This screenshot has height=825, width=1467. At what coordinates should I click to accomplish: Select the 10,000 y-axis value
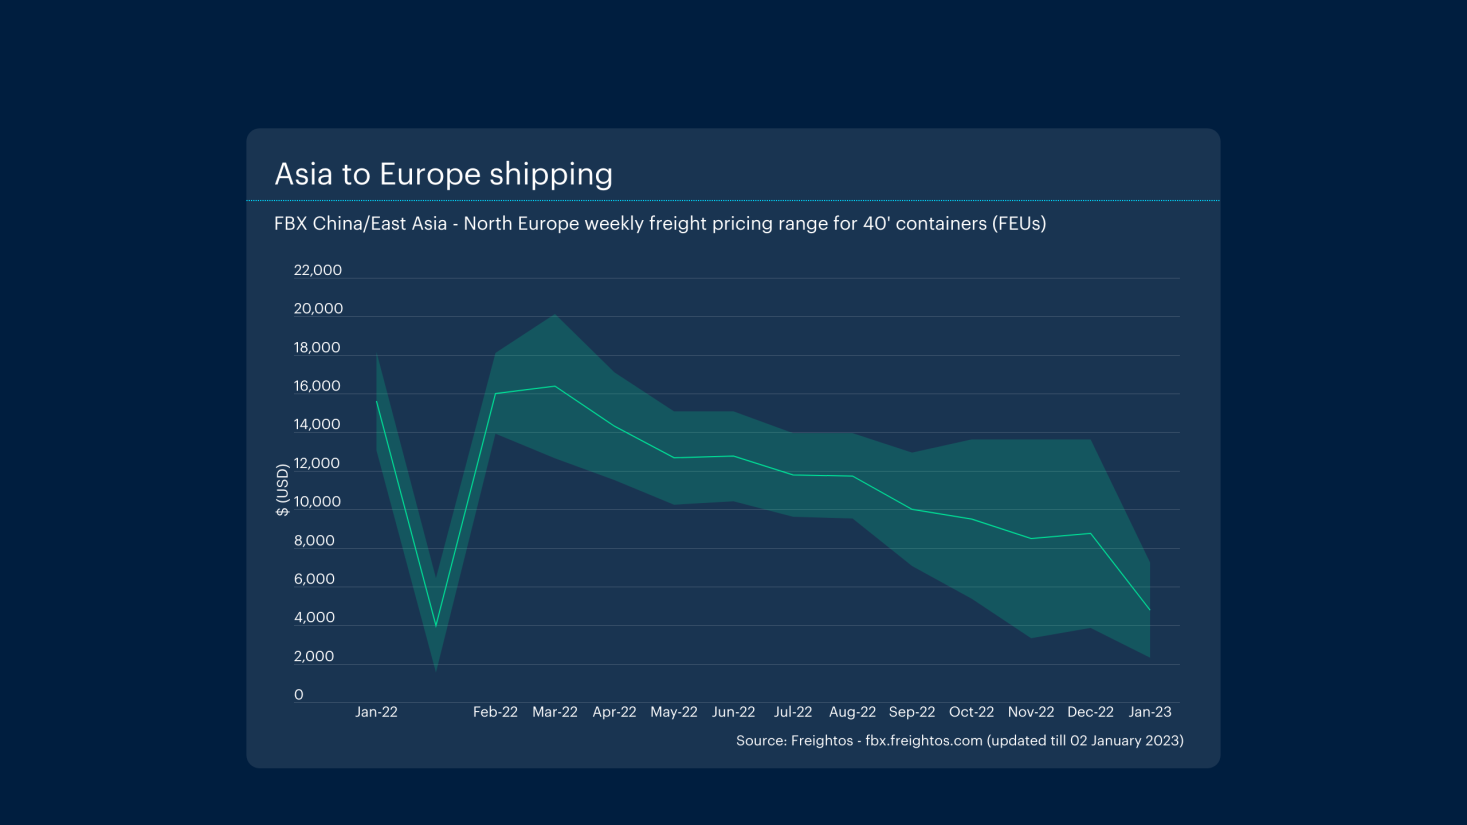click(x=317, y=502)
